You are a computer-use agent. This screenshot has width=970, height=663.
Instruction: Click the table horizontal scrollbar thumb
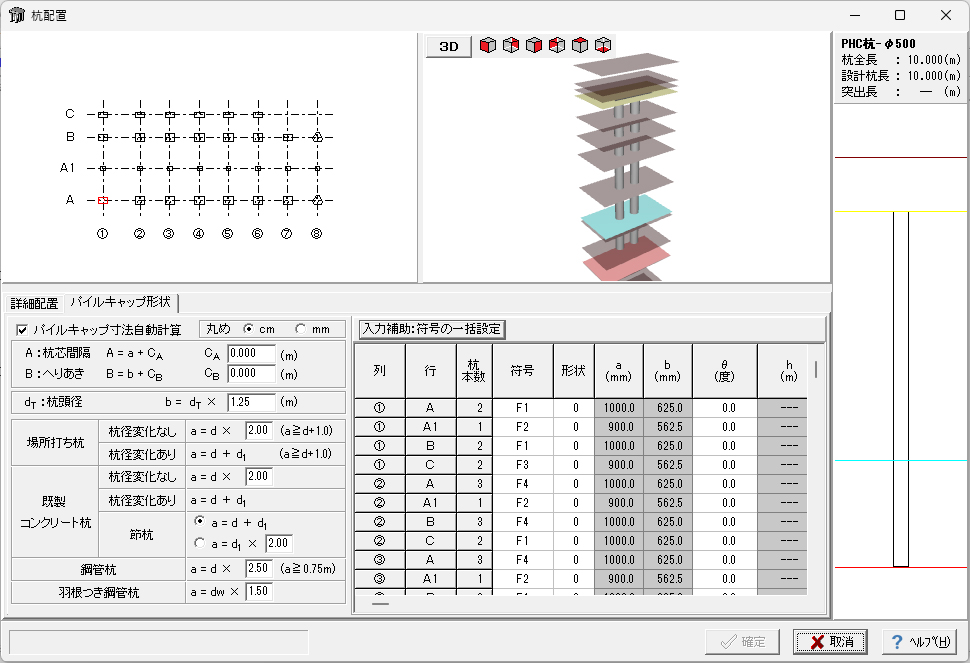point(380,603)
